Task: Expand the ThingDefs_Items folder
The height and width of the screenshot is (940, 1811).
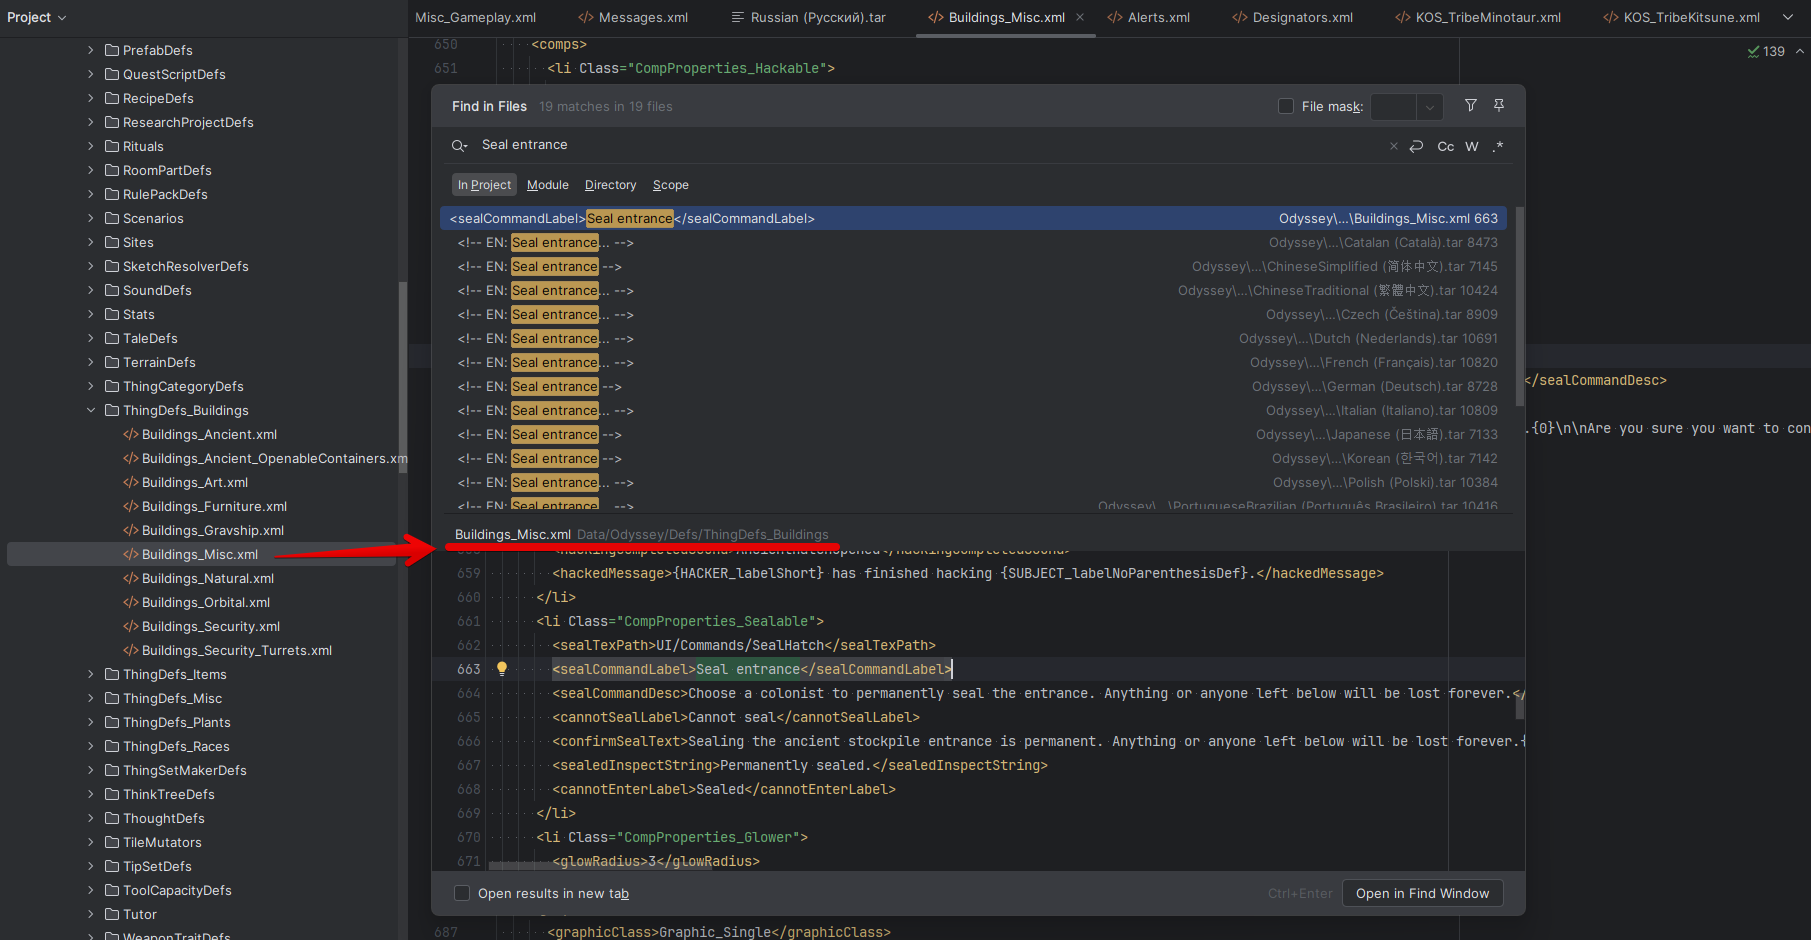Action: [91, 674]
